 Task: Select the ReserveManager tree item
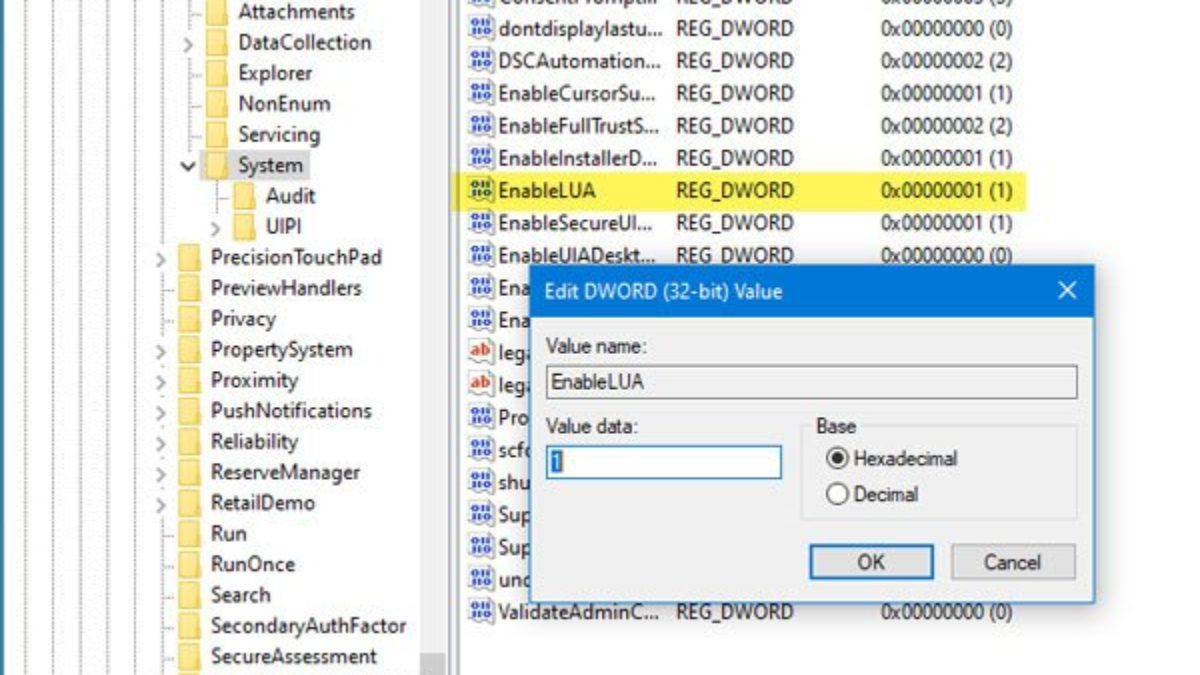point(285,473)
